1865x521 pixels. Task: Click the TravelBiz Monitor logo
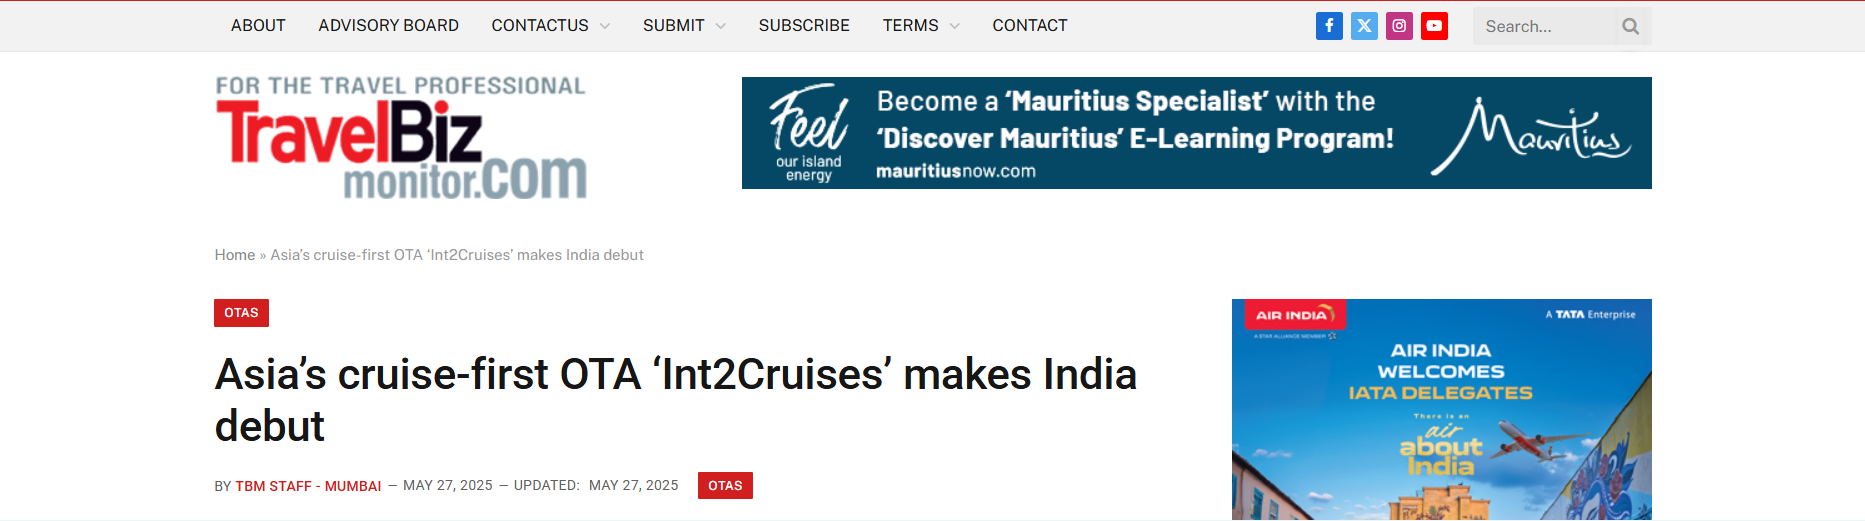pos(401,137)
